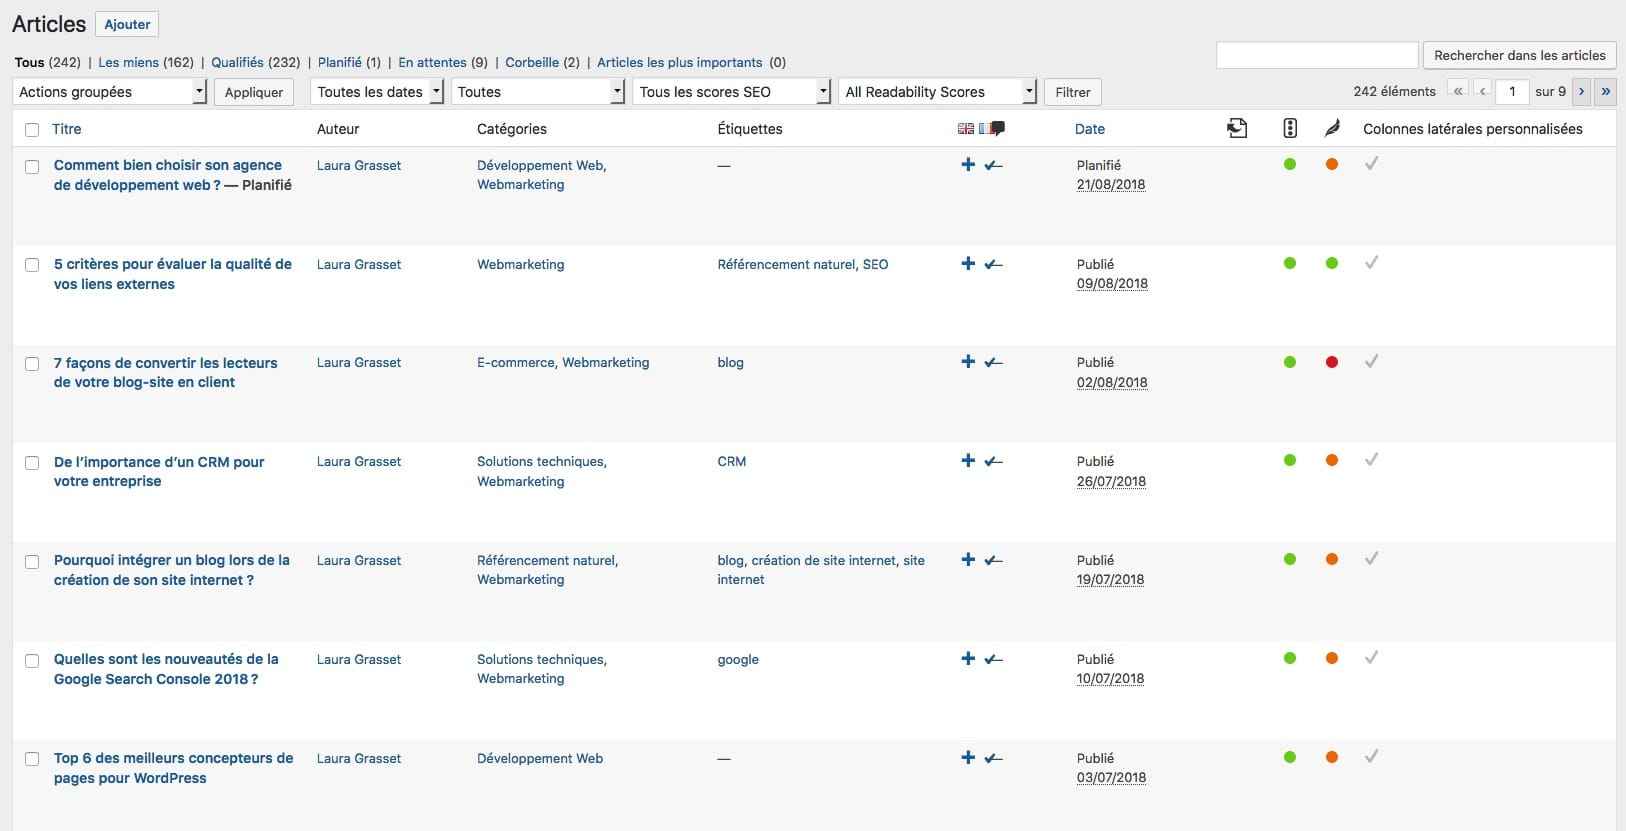Open the 'Toutes' categories dropdown
This screenshot has width=1626, height=831.
[538, 92]
